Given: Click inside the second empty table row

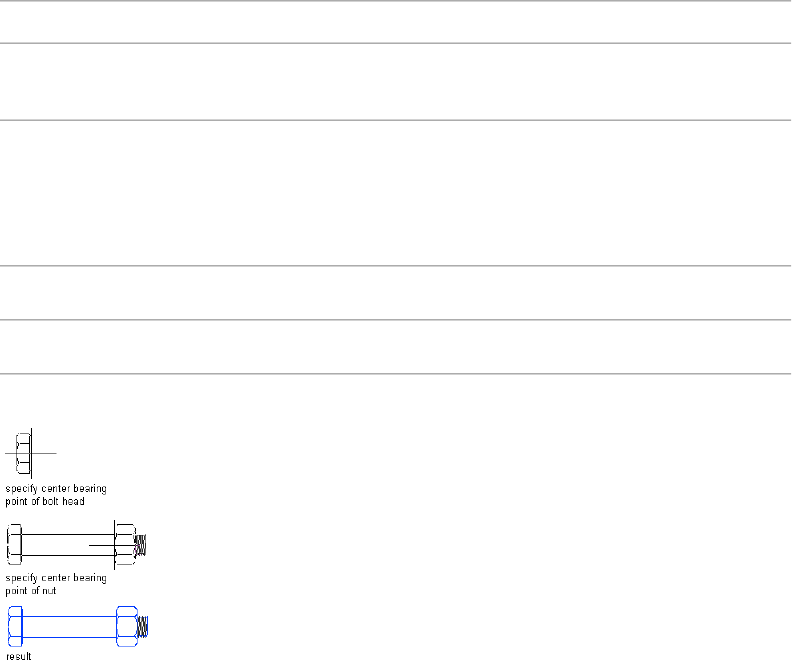Looking at the screenshot, I should point(396,82).
